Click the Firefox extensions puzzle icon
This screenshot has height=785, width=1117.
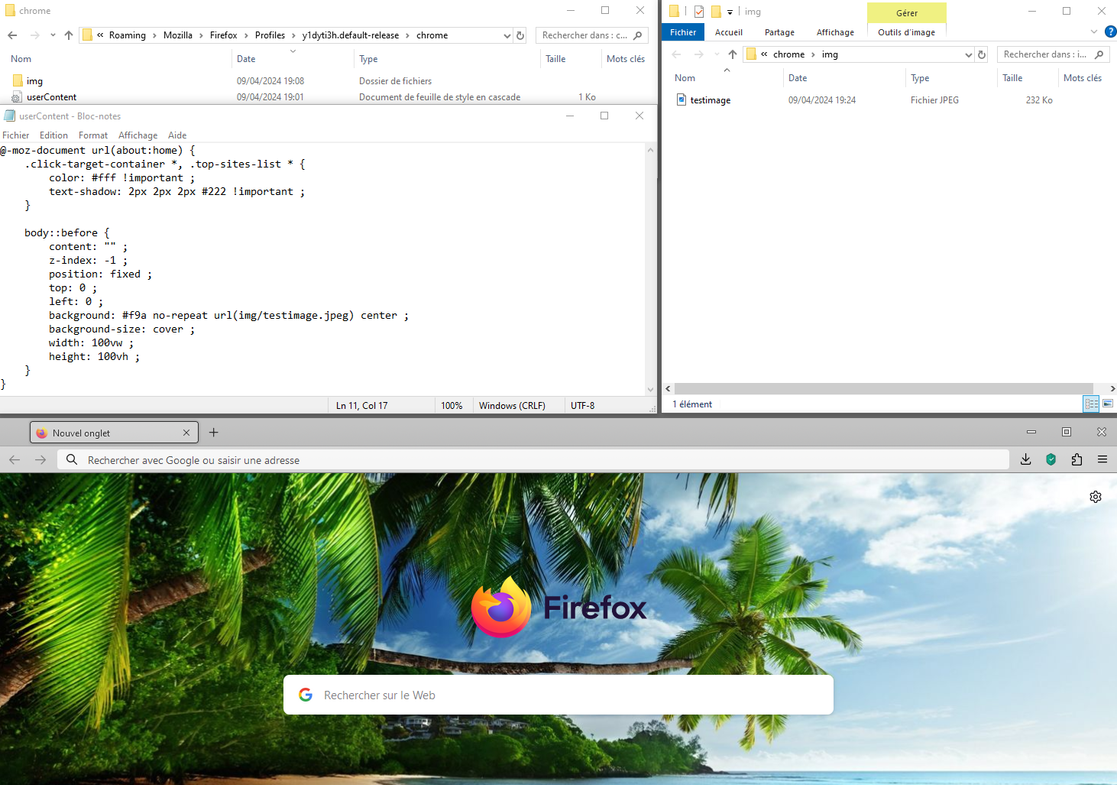(1076, 460)
